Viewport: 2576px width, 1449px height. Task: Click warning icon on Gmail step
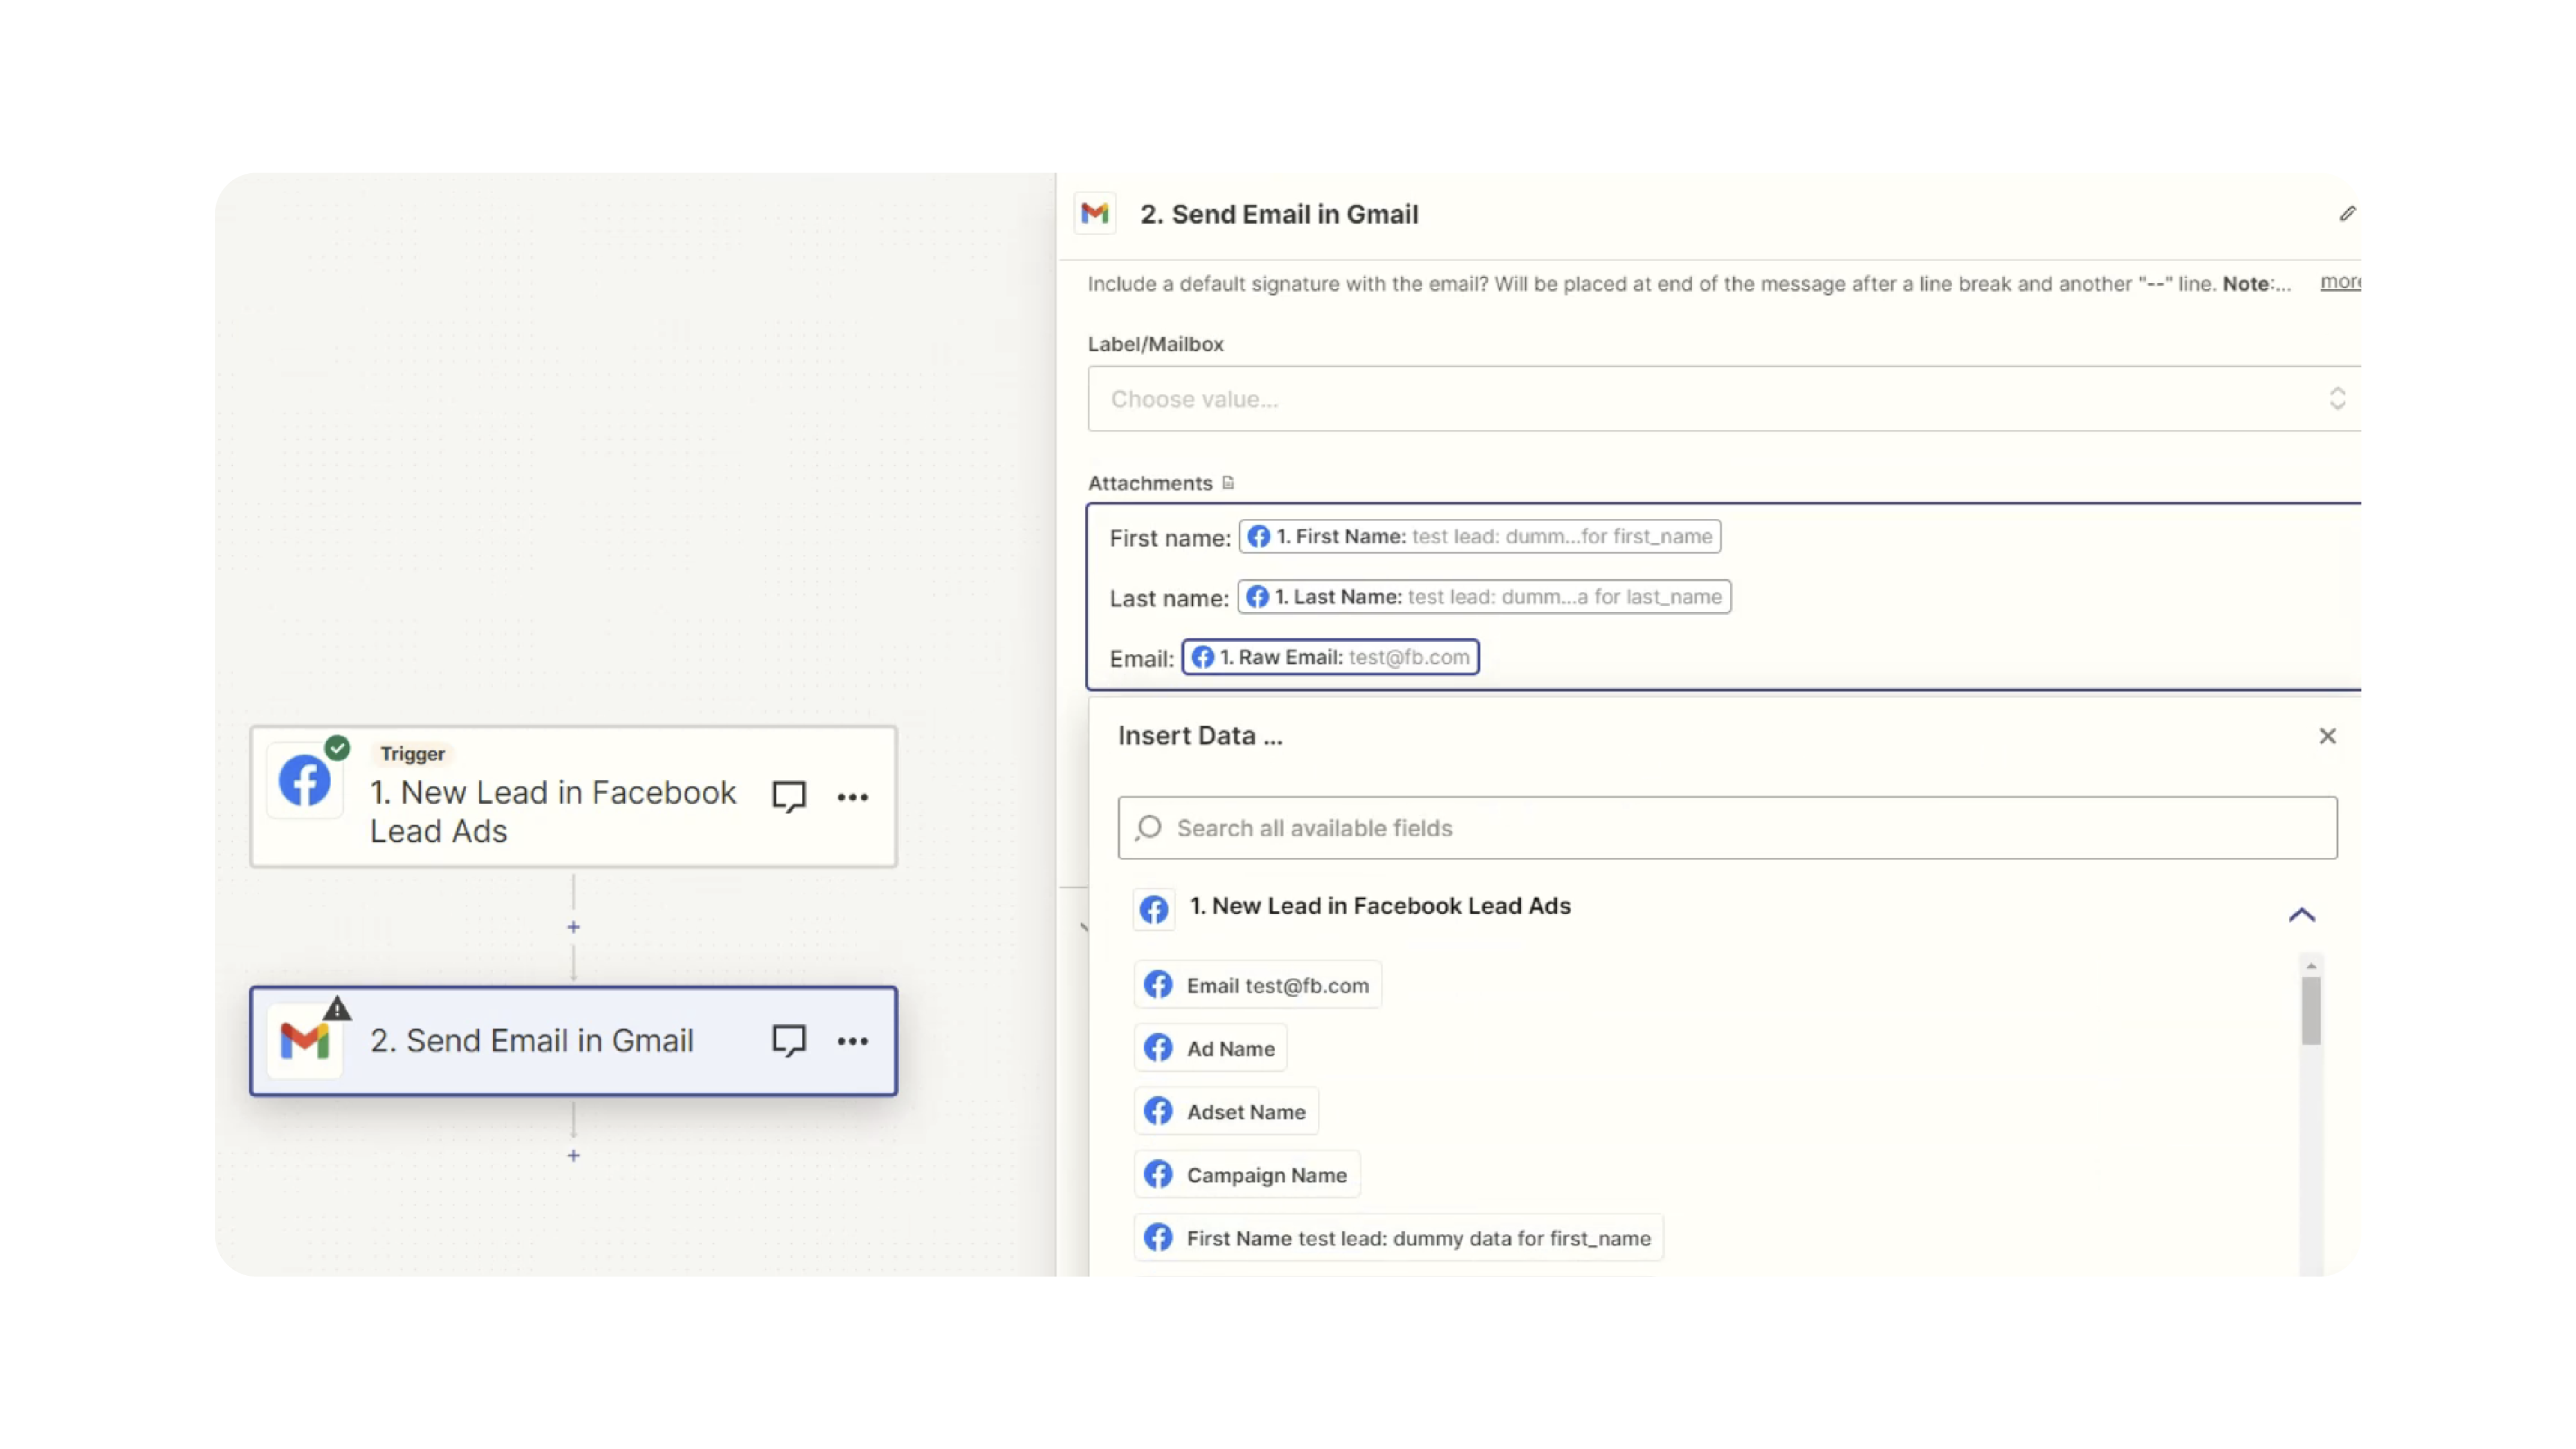click(337, 1008)
